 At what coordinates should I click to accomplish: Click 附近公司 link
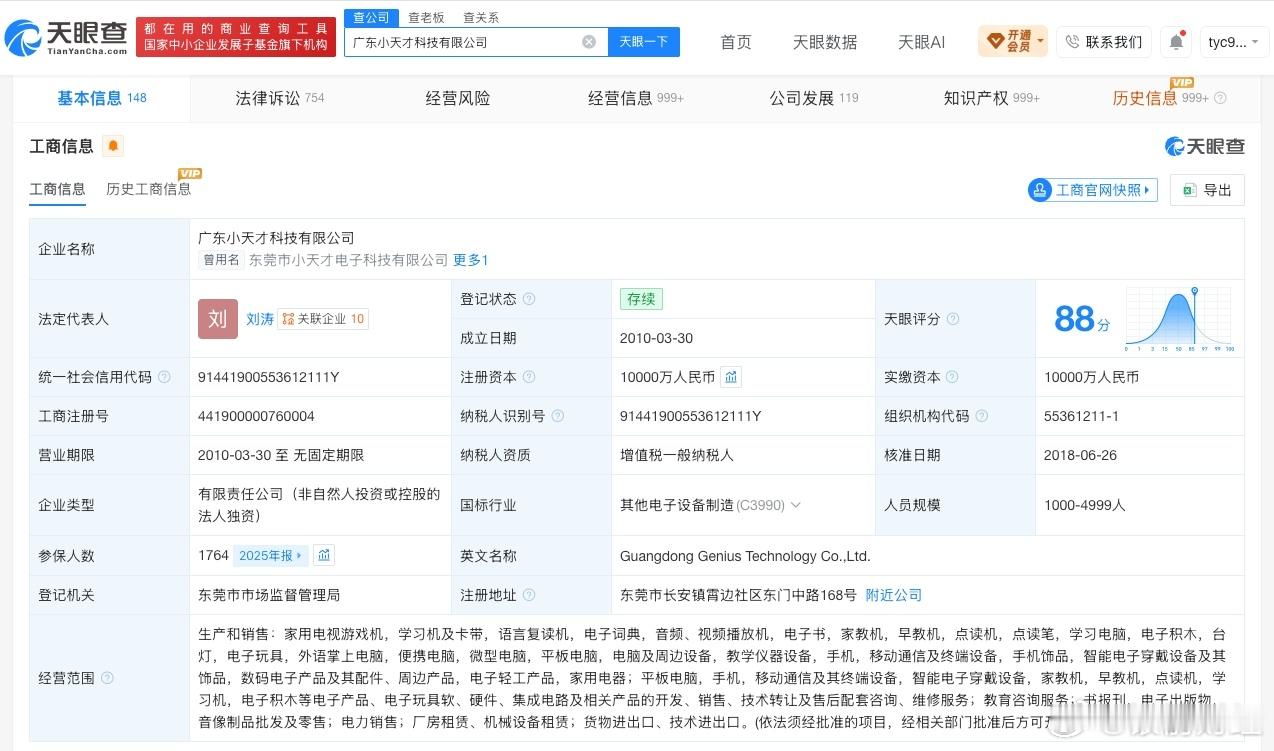[894, 595]
